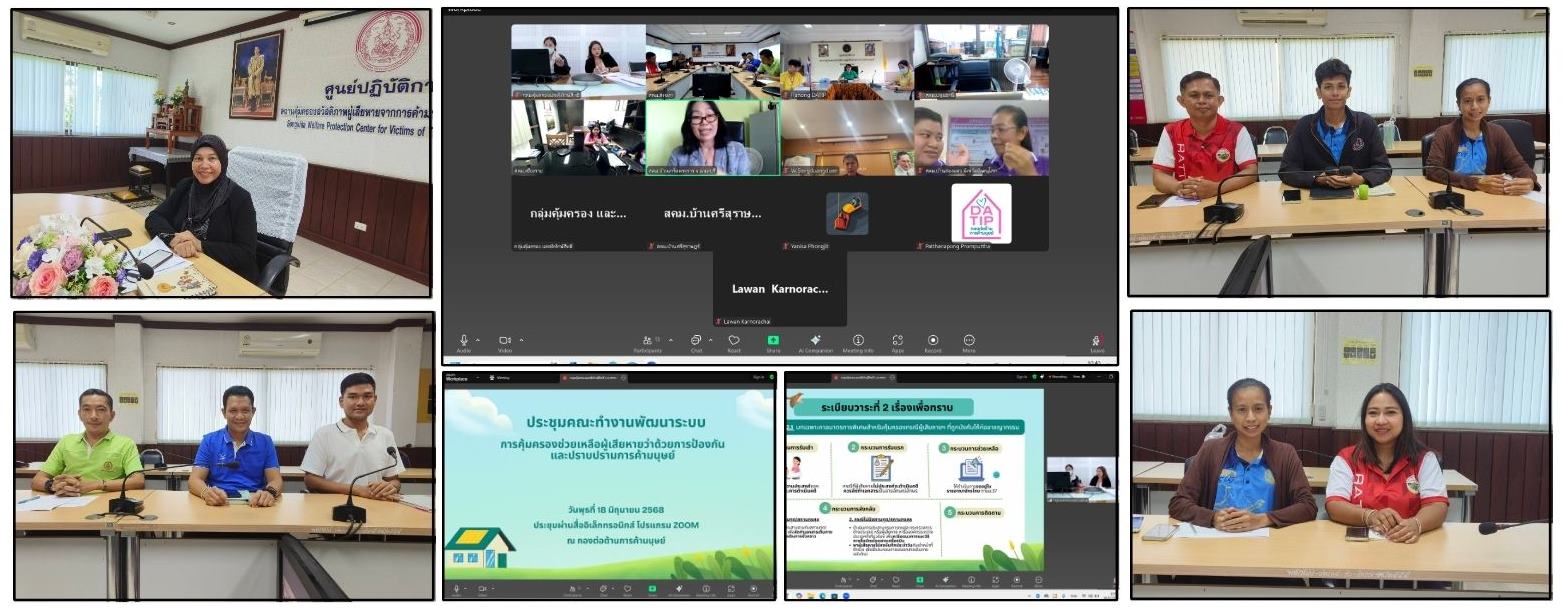Image resolution: width=1563 pixels, height=613 pixels.
Task: Open React heart in the gallery Zoom window
Action: pyautogui.click(x=734, y=342)
